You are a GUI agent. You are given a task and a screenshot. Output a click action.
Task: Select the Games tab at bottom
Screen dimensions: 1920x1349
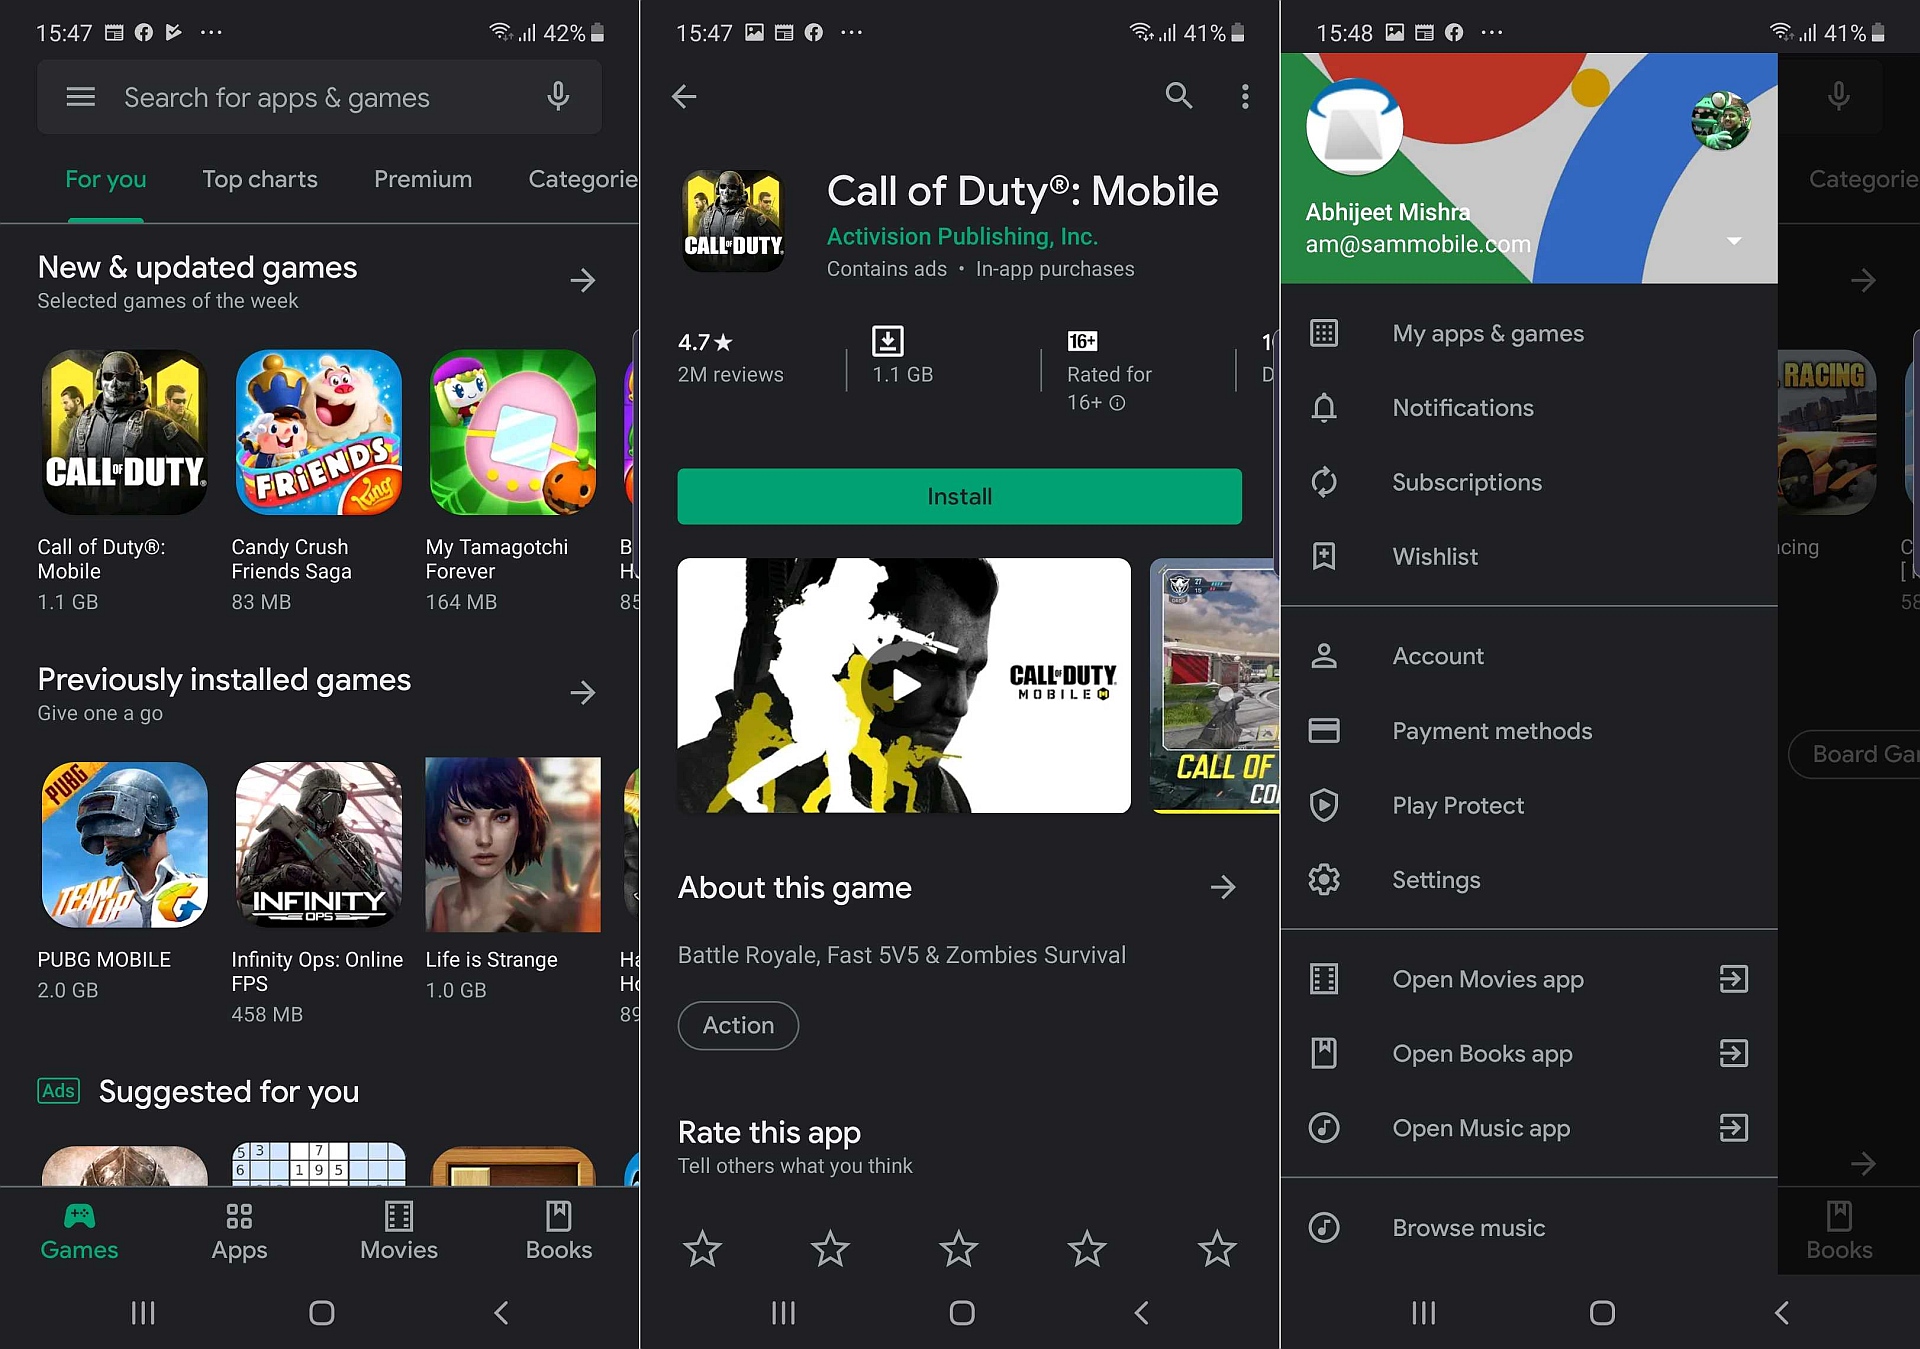point(79,1226)
